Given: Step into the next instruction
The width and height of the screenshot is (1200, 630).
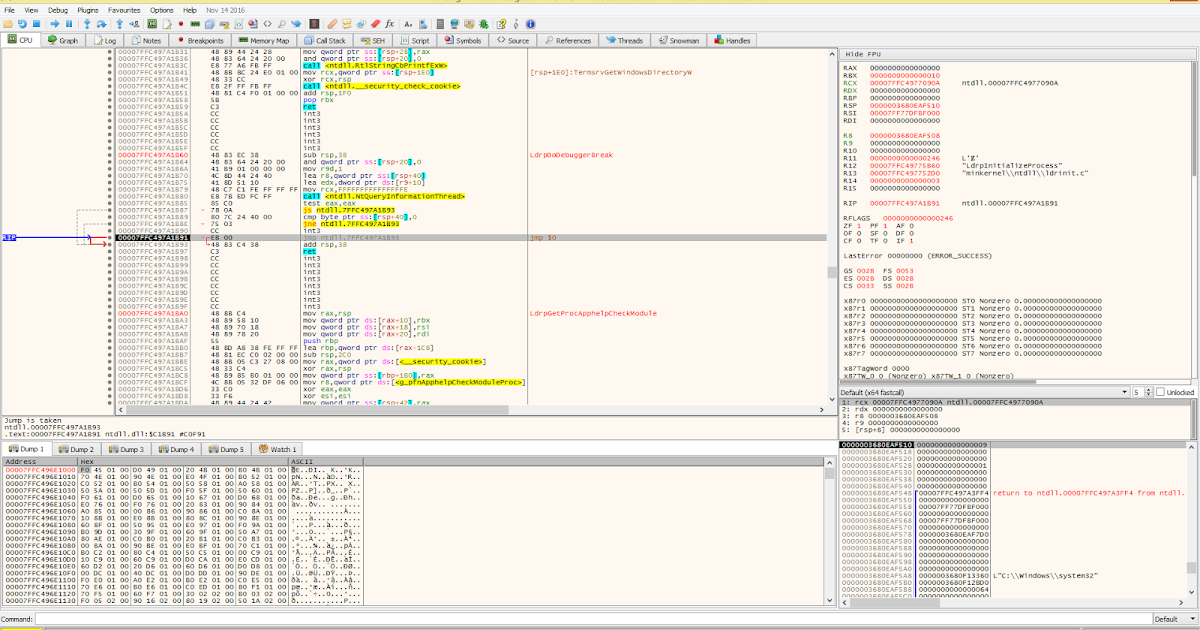Looking at the screenshot, I should click(86, 20).
